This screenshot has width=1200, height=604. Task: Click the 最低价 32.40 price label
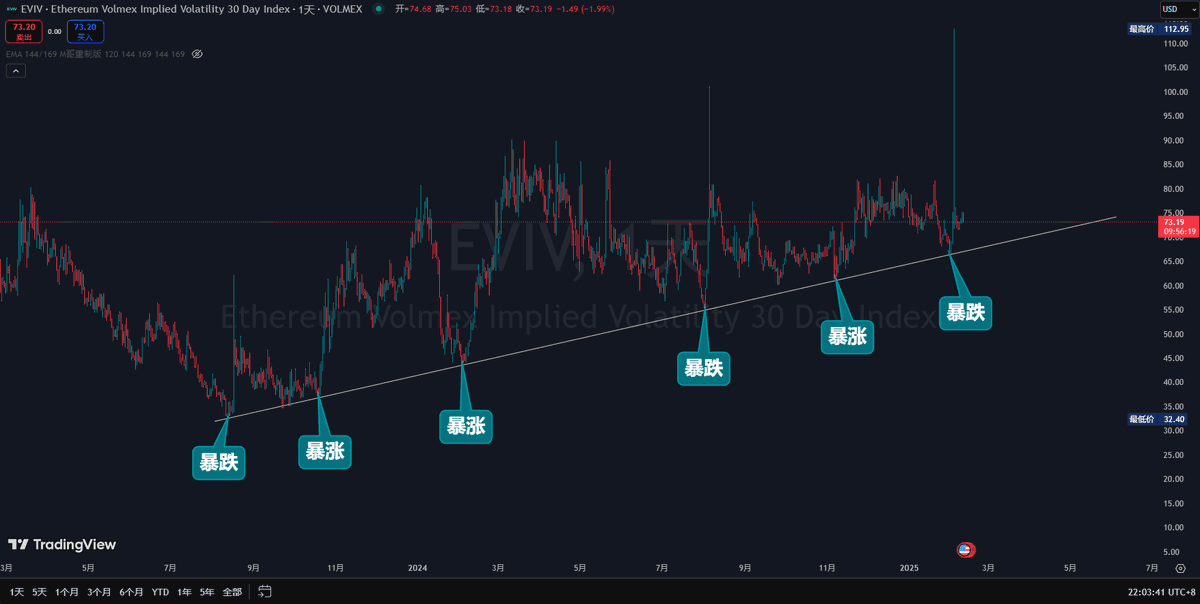(x=1158, y=420)
